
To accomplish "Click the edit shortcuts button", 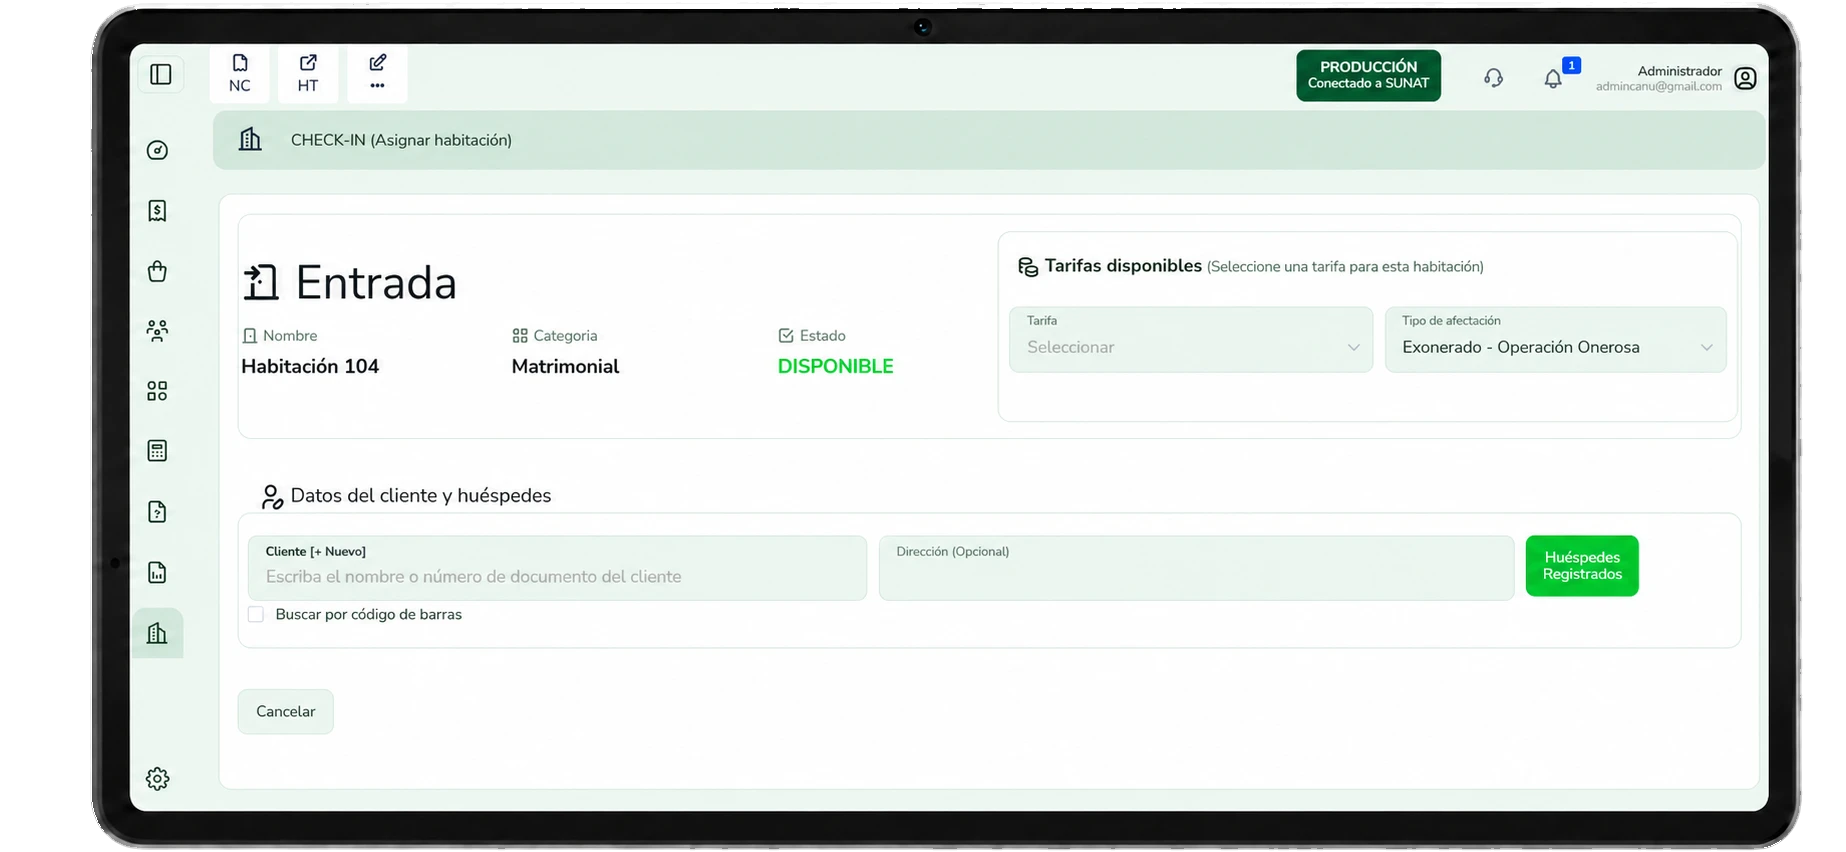I will coord(377,74).
